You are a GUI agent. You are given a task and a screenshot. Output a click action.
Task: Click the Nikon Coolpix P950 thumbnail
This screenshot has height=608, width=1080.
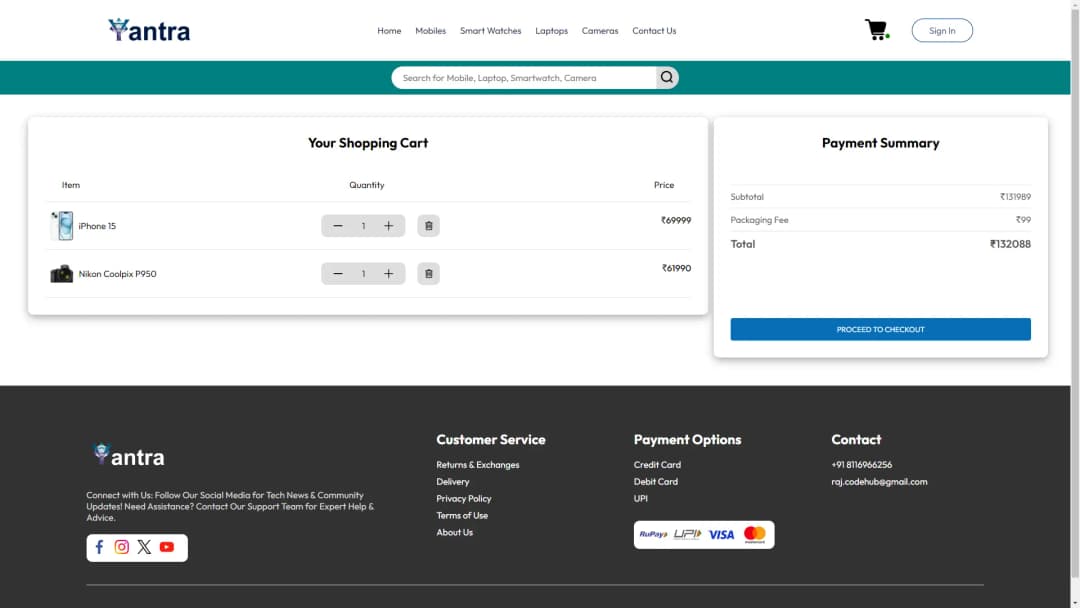[61, 274]
